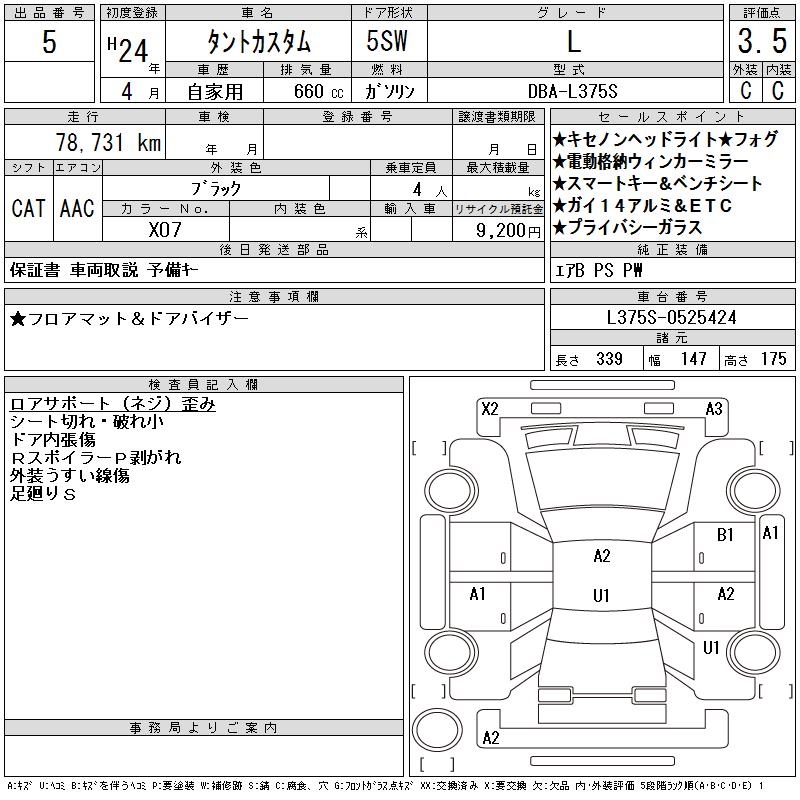Select the A2 mark on the rear bumper
Image resolution: width=800 pixels, height=800 pixels.
[x=491, y=738]
